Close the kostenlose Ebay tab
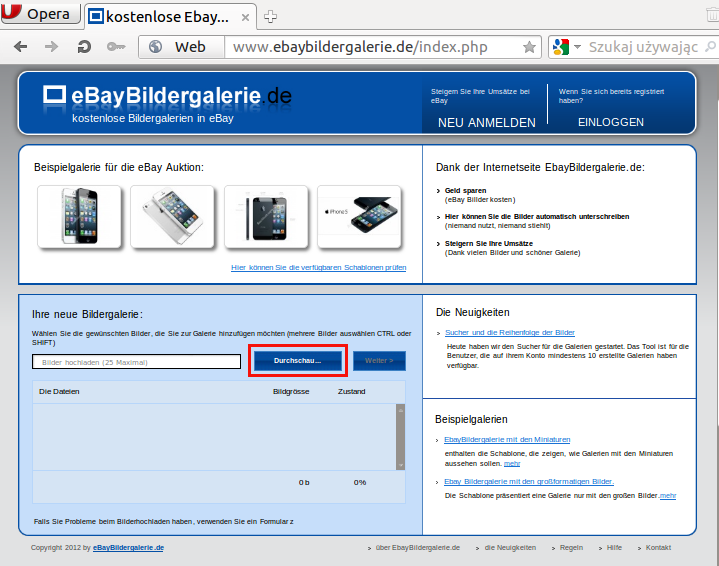Image resolution: width=719 pixels, height=566 pixels. click(x=245, y=17)
